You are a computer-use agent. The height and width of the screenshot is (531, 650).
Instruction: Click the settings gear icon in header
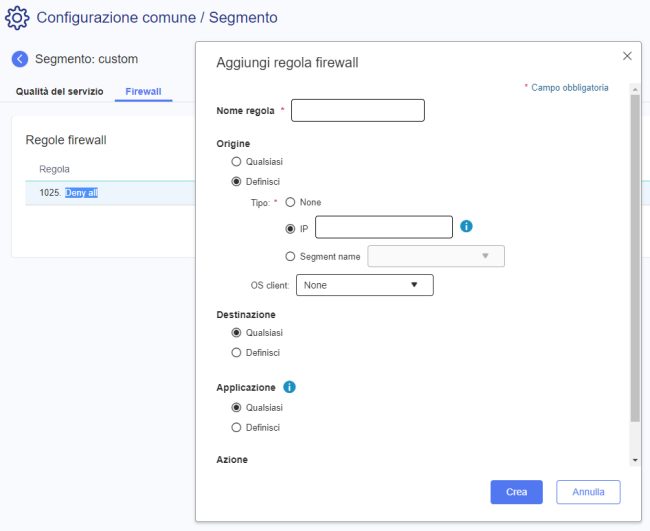point(17,18)
